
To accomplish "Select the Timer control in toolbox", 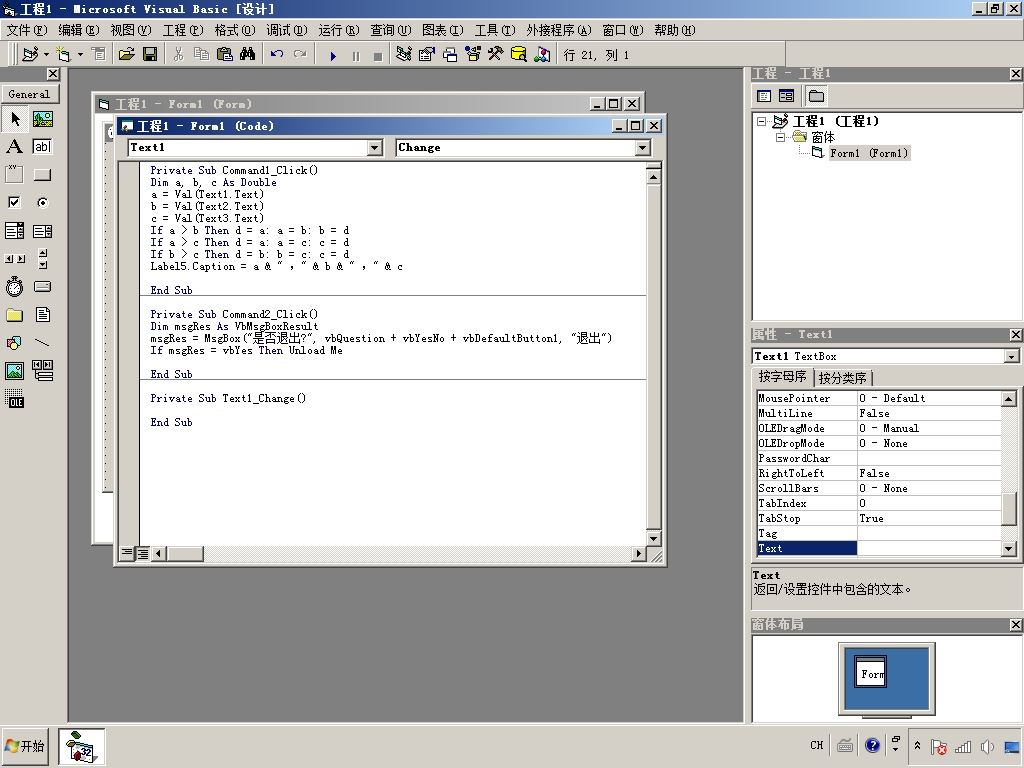I will [14, 287].
